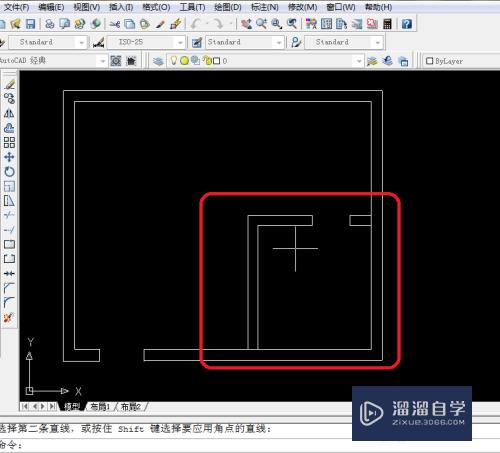Open the ByLayer color control dropdown
500x453 pixels.
[462, 61]
